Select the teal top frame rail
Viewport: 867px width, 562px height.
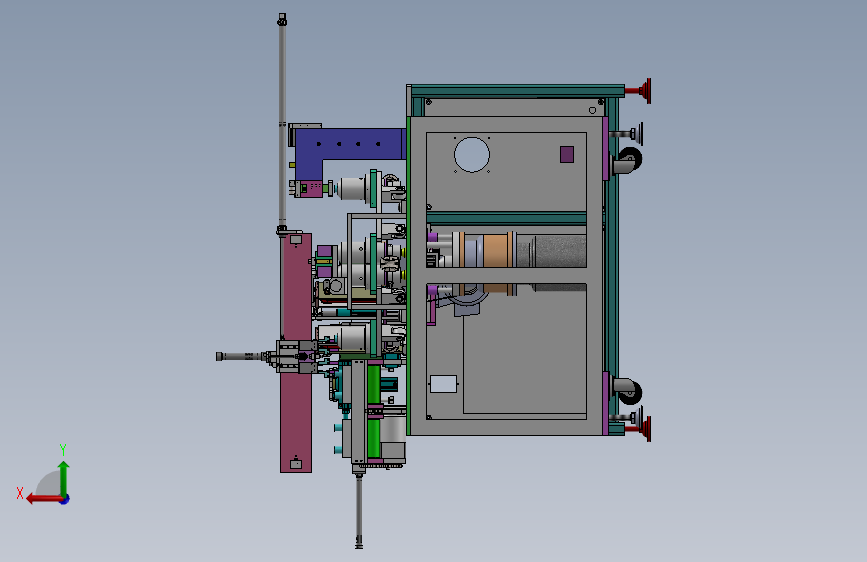pos(518,91)
